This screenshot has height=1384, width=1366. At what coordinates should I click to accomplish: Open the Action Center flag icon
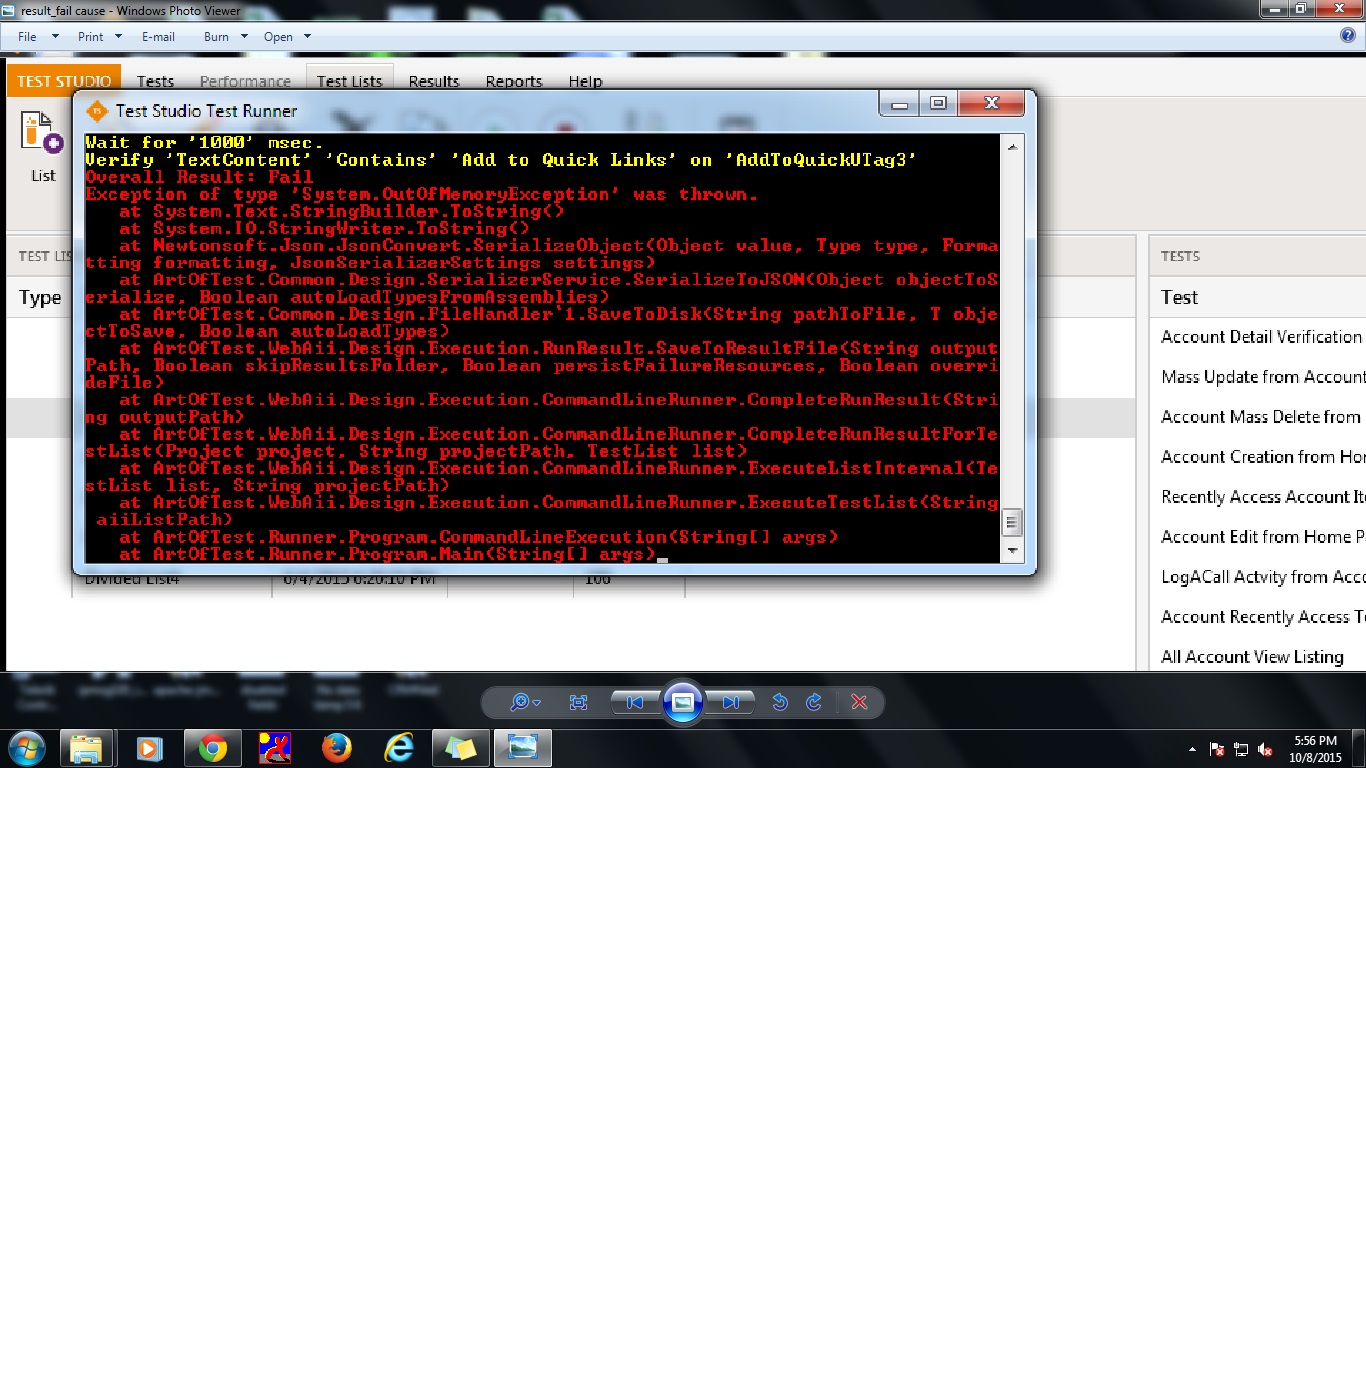(x=1217, y=749)
